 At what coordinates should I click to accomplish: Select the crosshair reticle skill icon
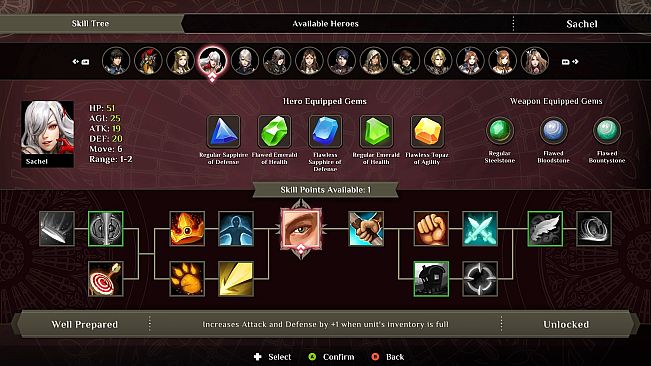(480, 278)
